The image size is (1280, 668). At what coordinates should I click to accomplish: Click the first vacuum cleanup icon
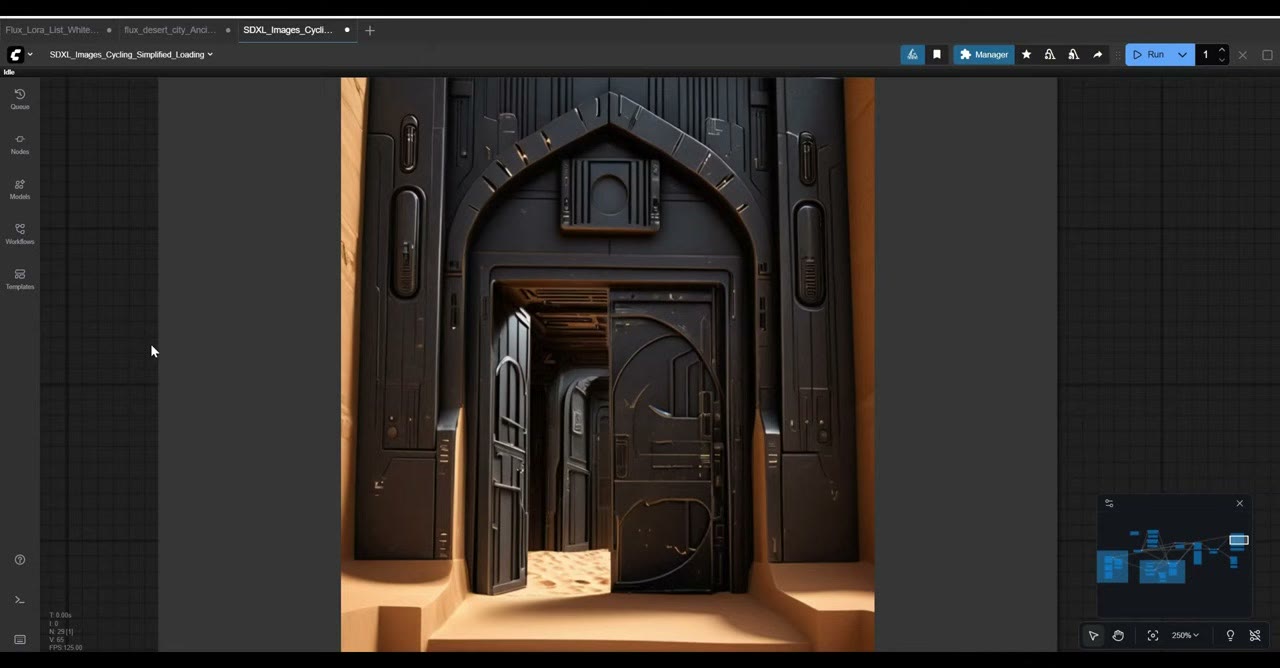[1050, 55]
